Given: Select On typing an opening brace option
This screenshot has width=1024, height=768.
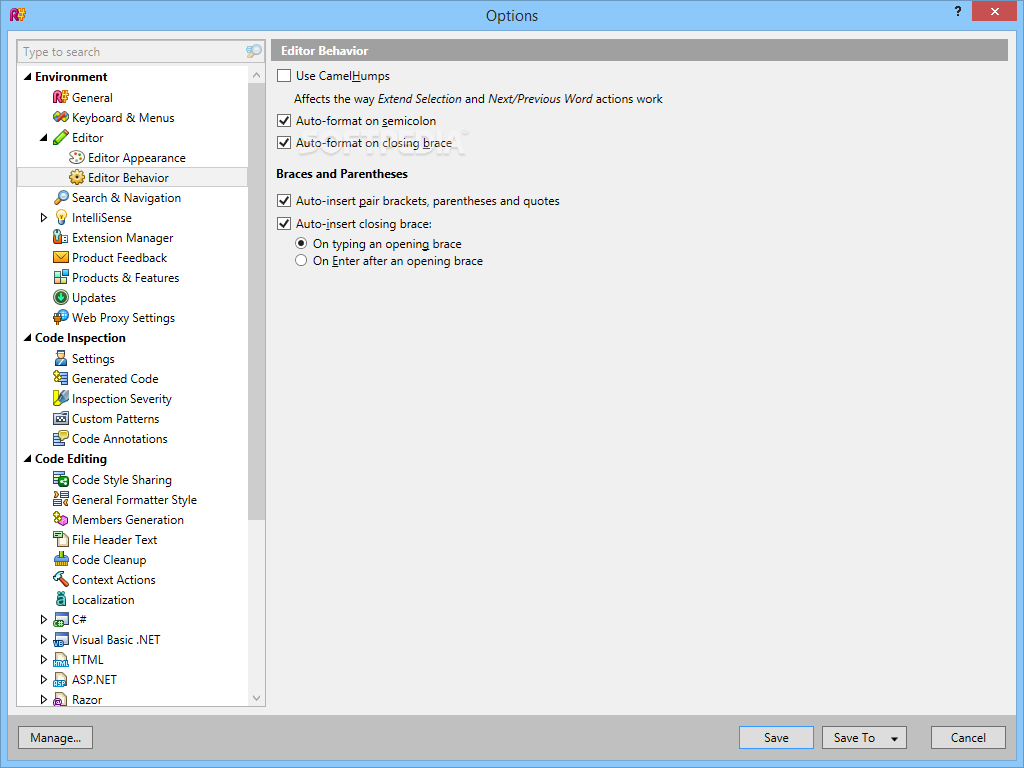Looking at the screenshot, I should pyautogui.click(x=300, y=243).
